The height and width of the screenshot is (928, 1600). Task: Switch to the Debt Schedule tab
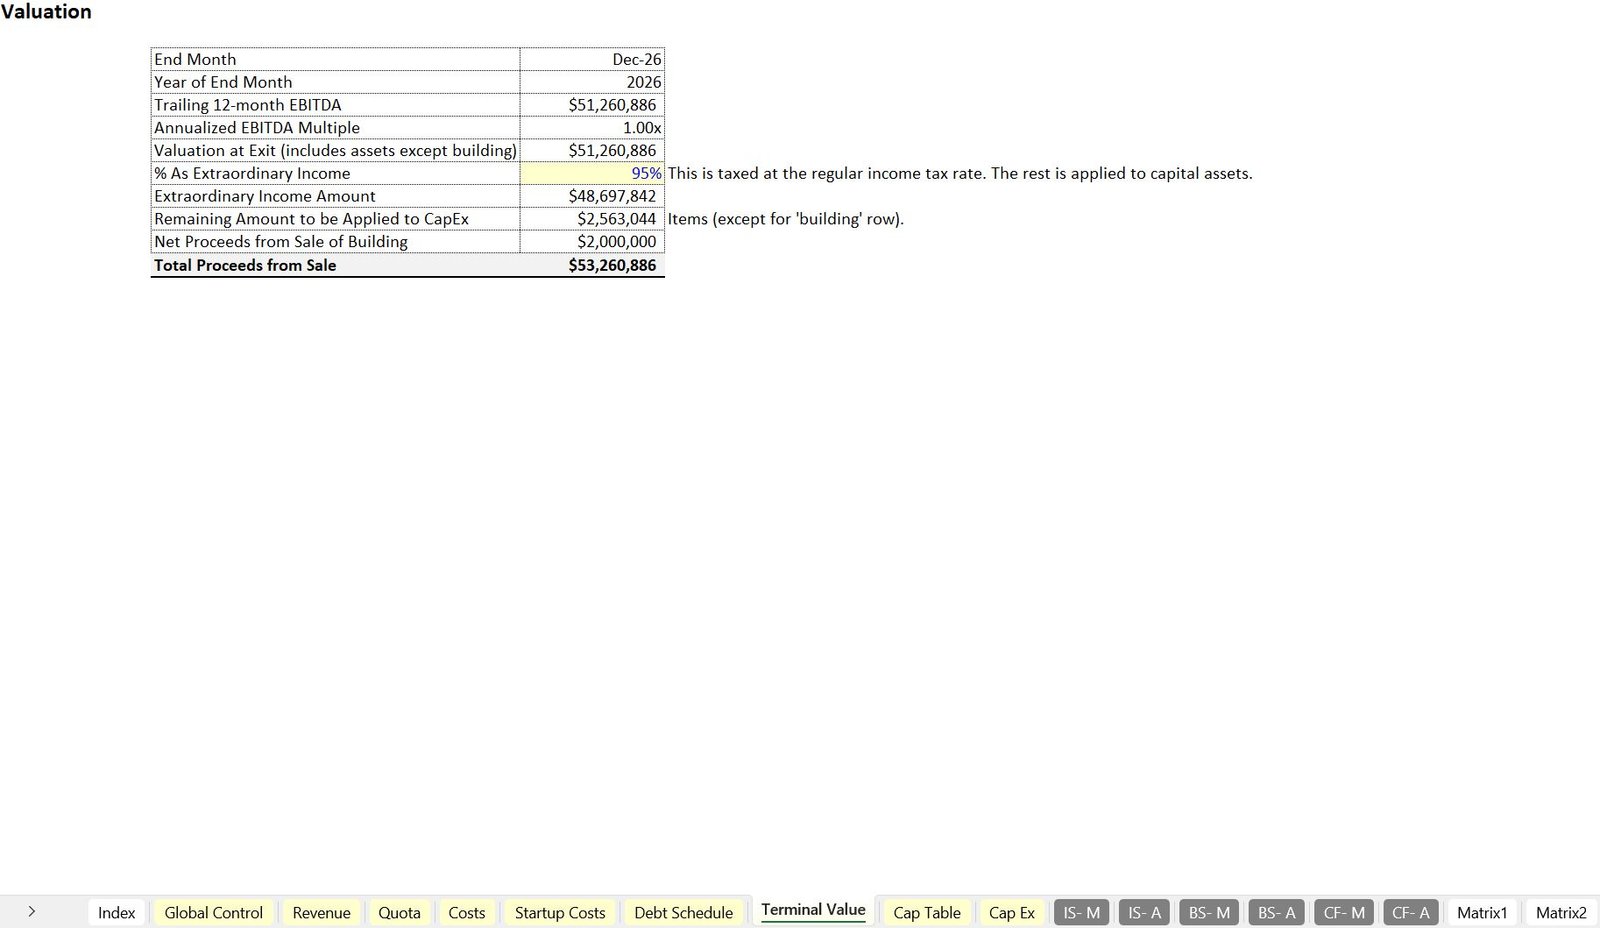[683, 912]
